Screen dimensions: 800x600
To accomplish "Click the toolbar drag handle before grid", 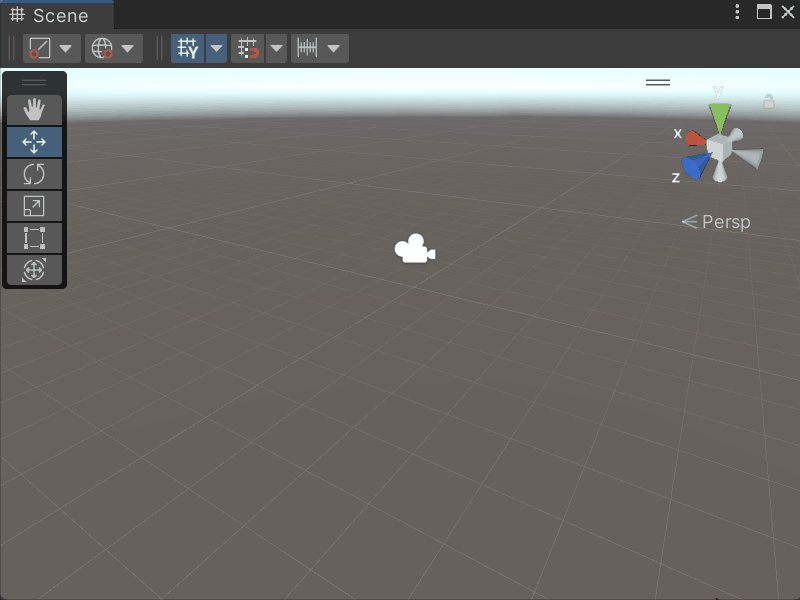I will (x=159, y=48).
